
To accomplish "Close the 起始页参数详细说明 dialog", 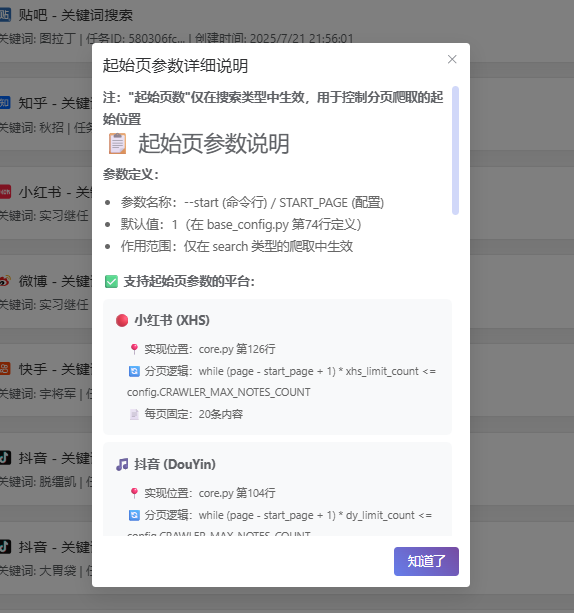I will (452, 59).
